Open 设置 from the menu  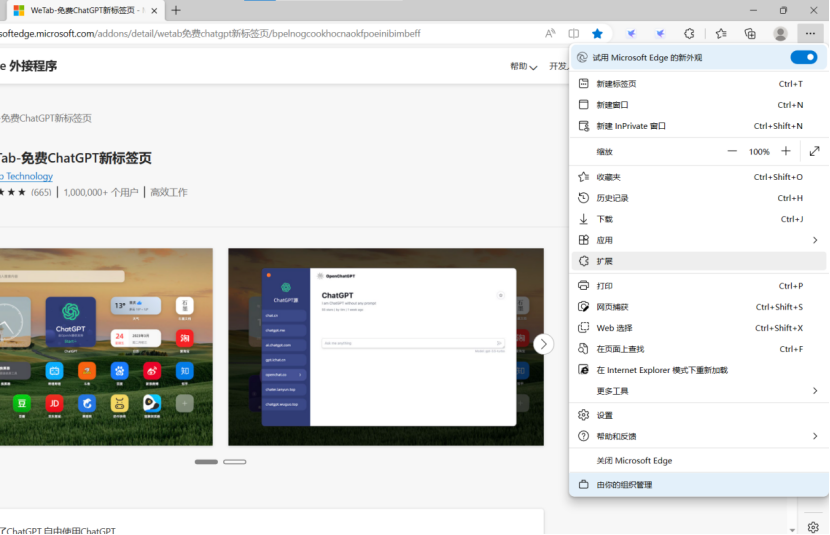coord(699,415)
